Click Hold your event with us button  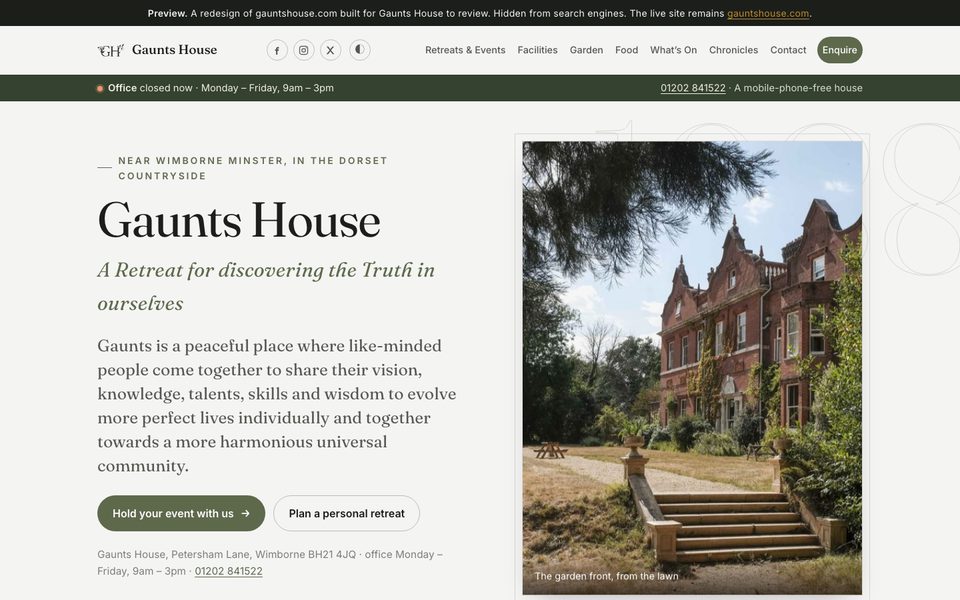[181, 513]
